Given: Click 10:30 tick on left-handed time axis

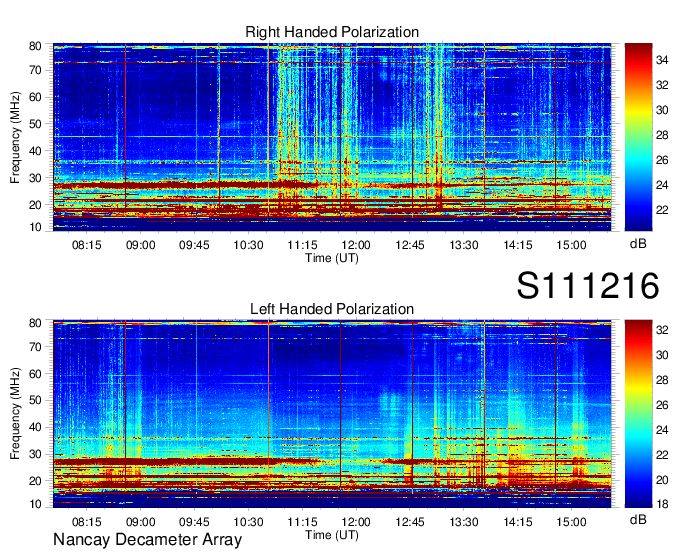Looking at the screenshot, I should [x=248, y=522].
